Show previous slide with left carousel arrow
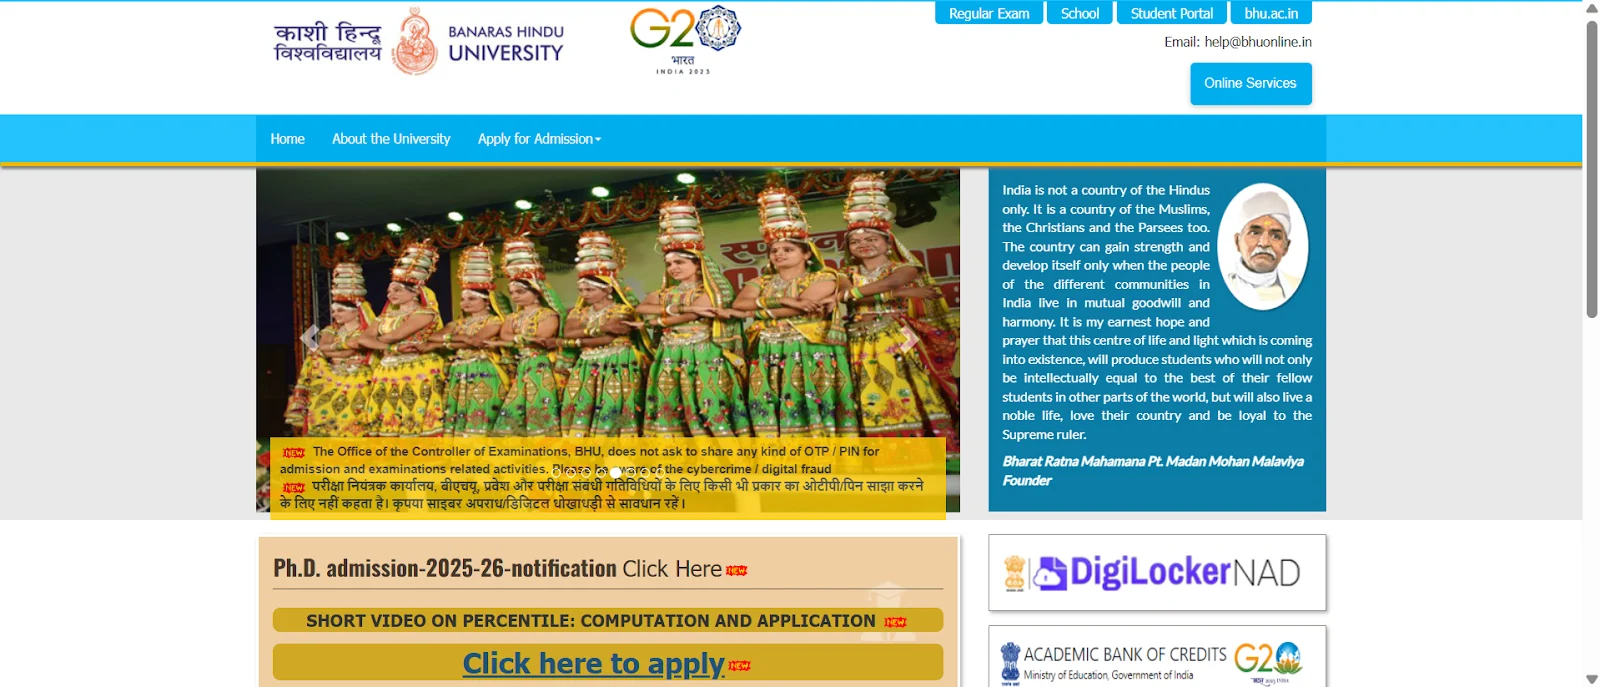This screenshot has width=1600, height=687. point(309,338)
